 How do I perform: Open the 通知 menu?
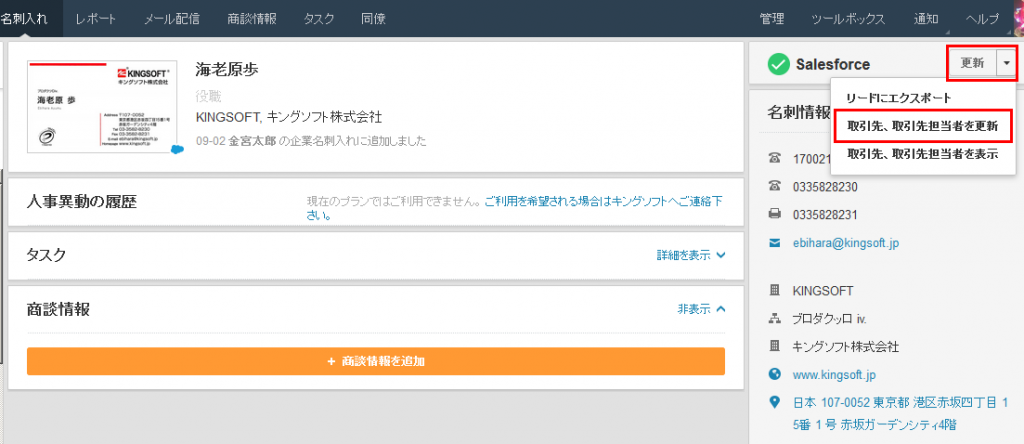(926, 19)
